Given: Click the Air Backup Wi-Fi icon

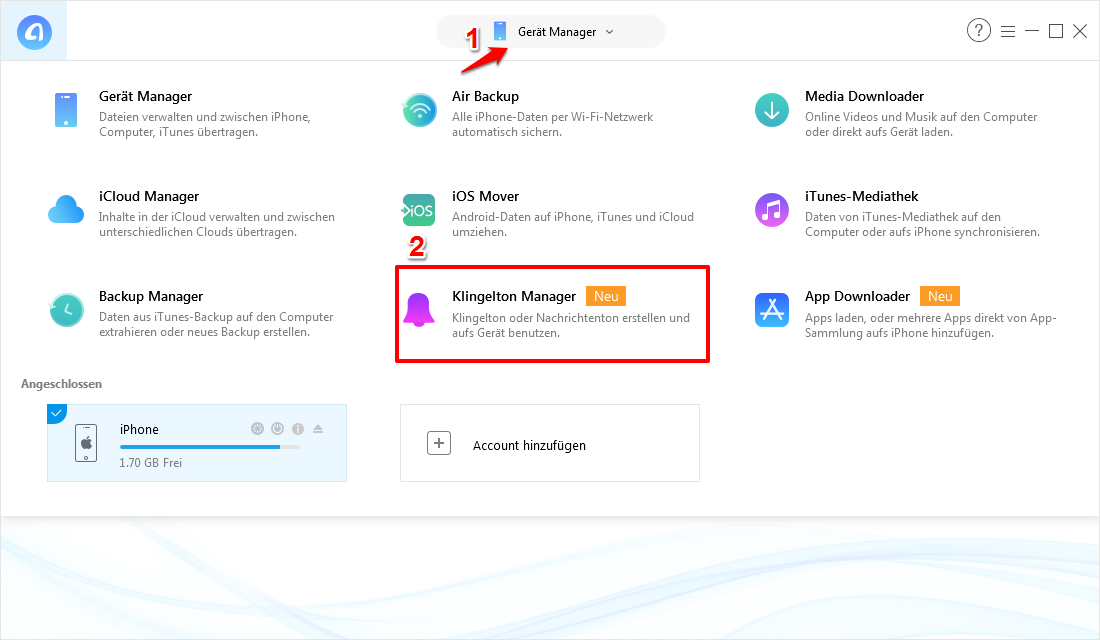Looking at the screenshot, I should tap(420, 110).
